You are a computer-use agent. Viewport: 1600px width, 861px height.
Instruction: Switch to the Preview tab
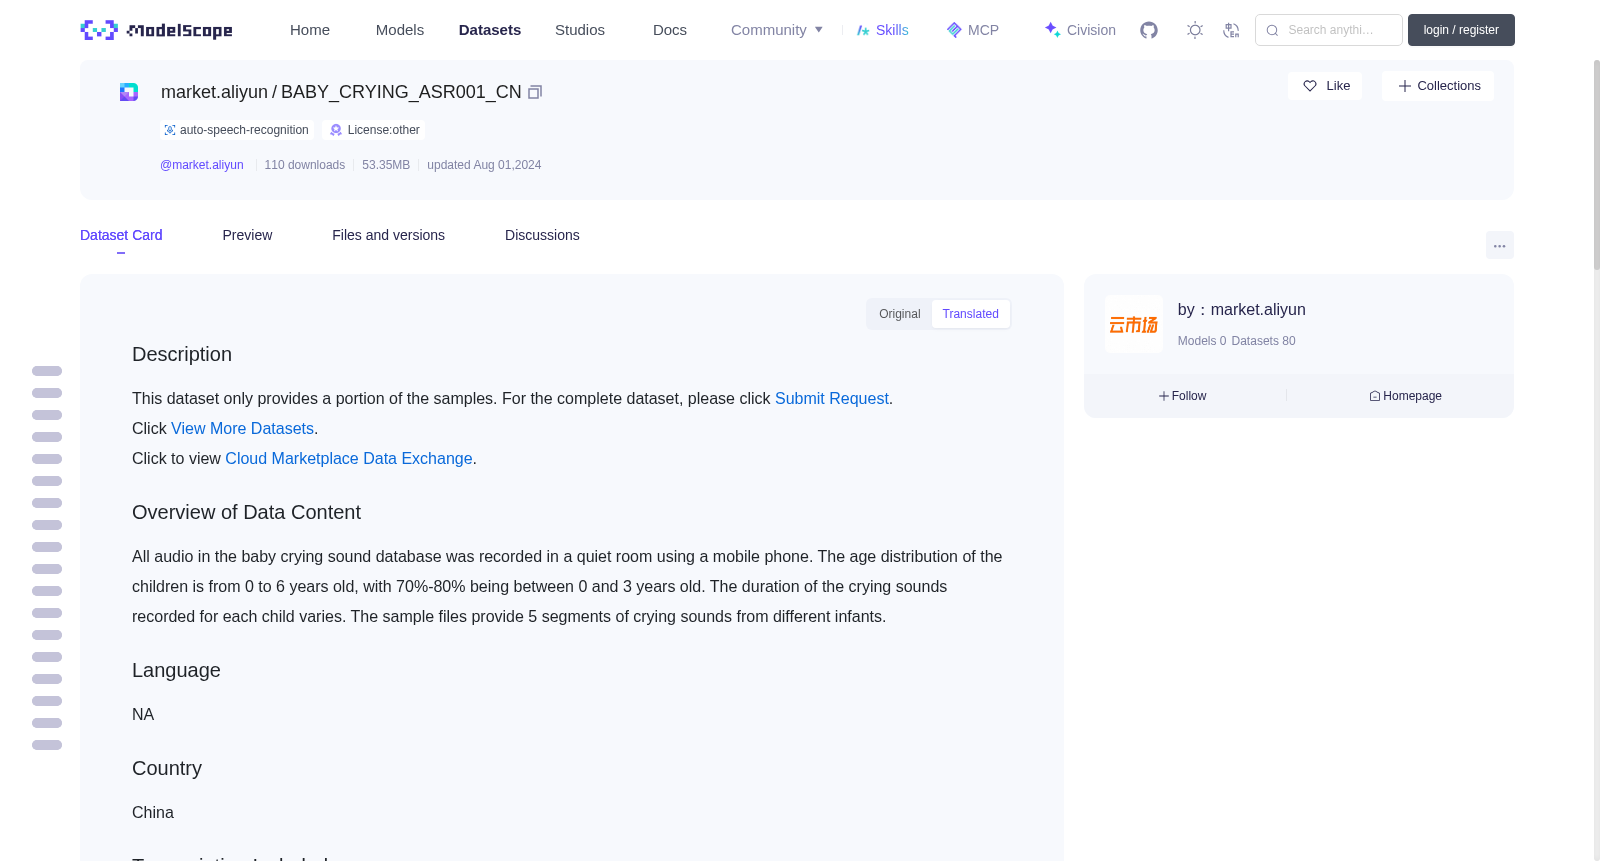point(247,235)
